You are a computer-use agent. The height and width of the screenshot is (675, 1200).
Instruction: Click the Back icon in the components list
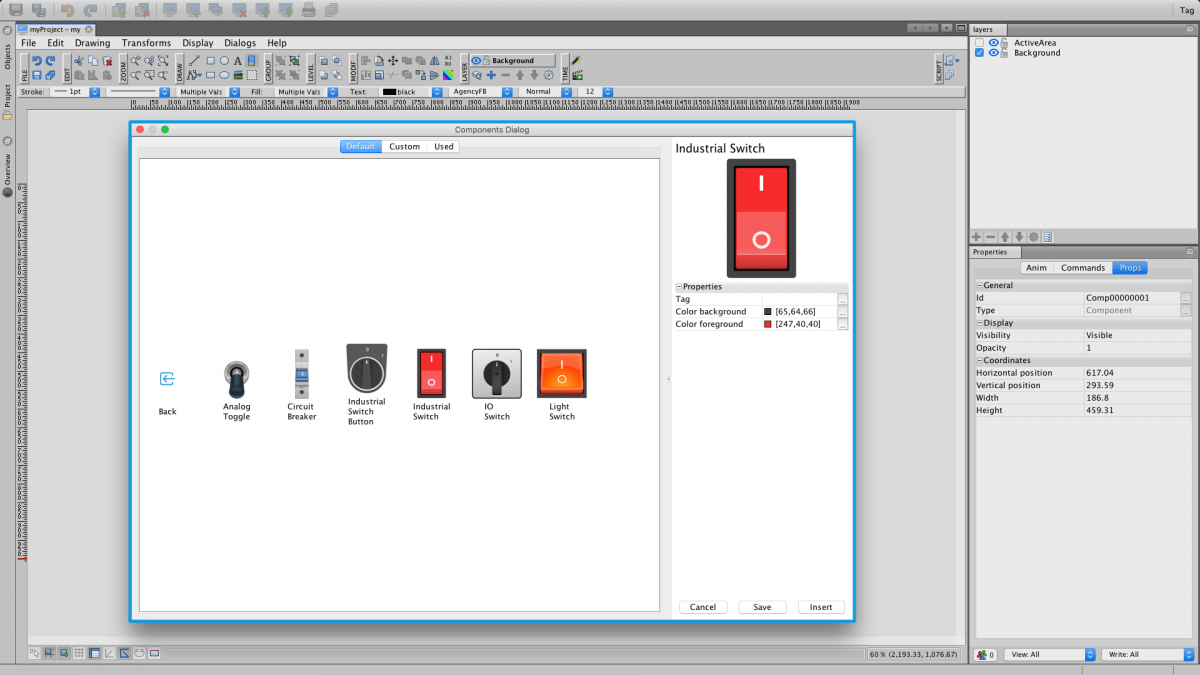coord(167,379)
